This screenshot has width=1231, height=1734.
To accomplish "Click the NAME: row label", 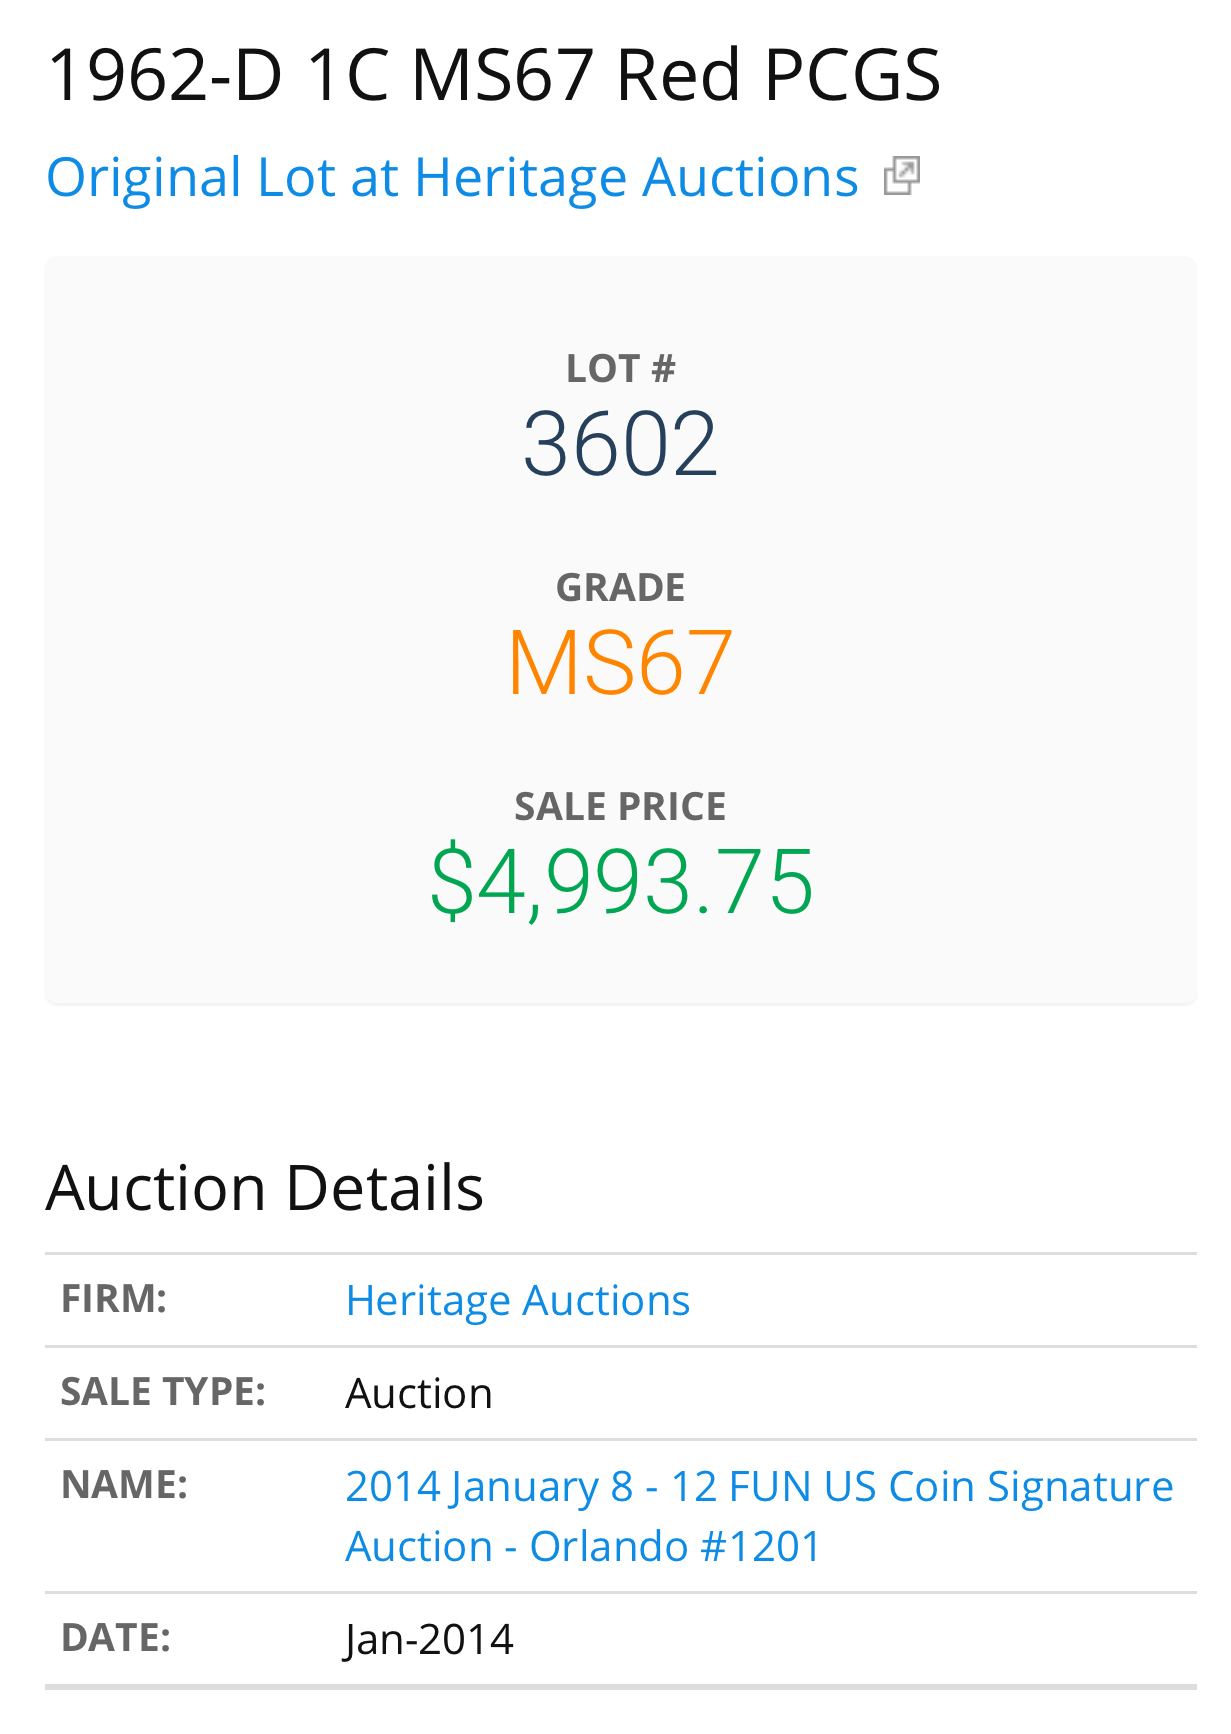I will [x=124, y=1485].
